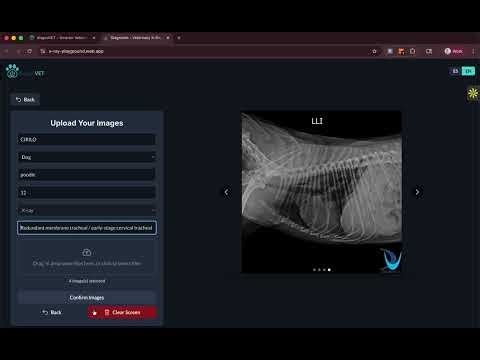Go back with the browser back arrow
Image resolution: width=480 pixels, height=360 pixels.
click(6, 51)
